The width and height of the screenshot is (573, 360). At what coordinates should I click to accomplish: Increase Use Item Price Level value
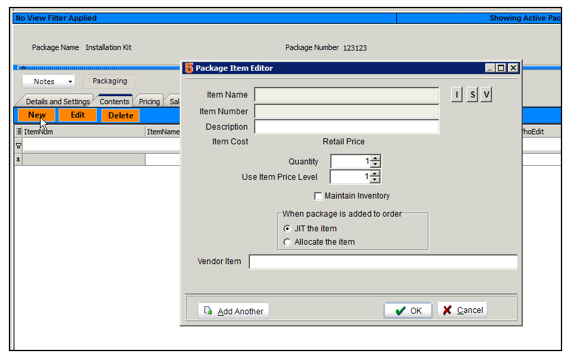(x=375, y=174)
